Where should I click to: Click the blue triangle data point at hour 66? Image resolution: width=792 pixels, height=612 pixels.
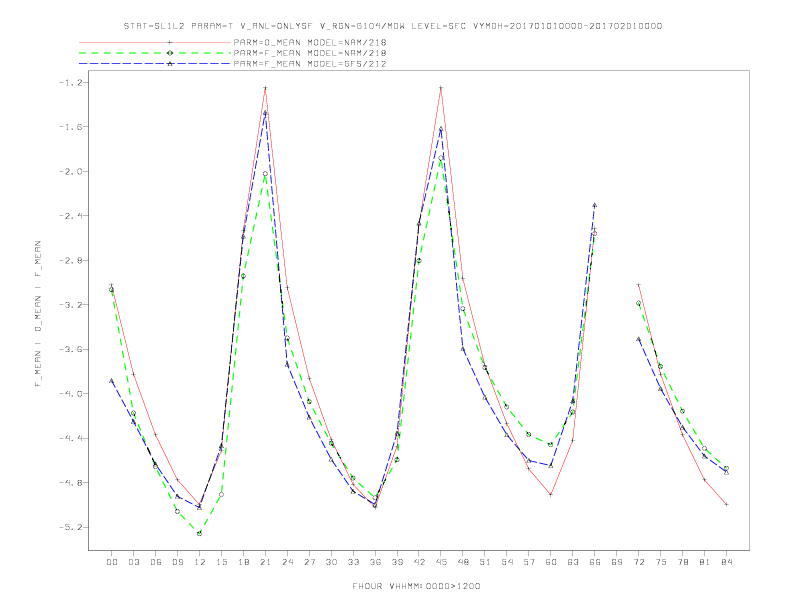click(595, 206)
